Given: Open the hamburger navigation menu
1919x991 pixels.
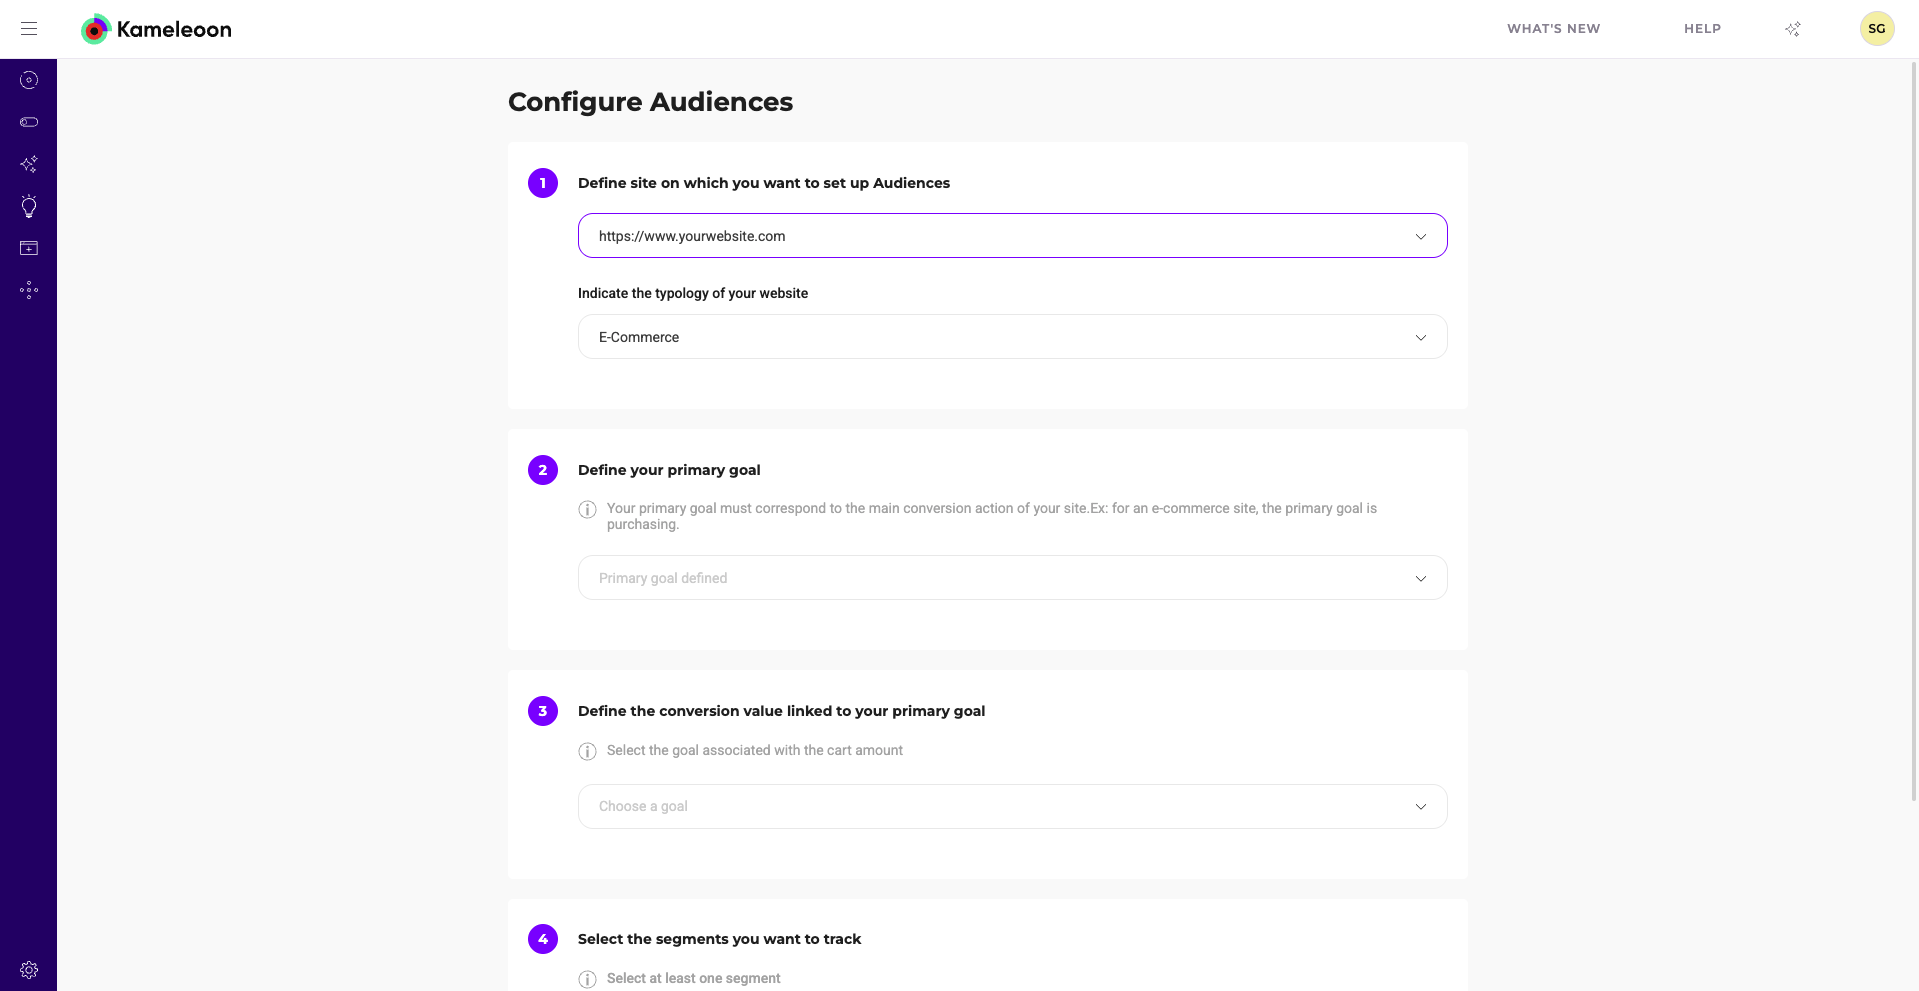Looking at the screenshot, I should click(29, 29).
